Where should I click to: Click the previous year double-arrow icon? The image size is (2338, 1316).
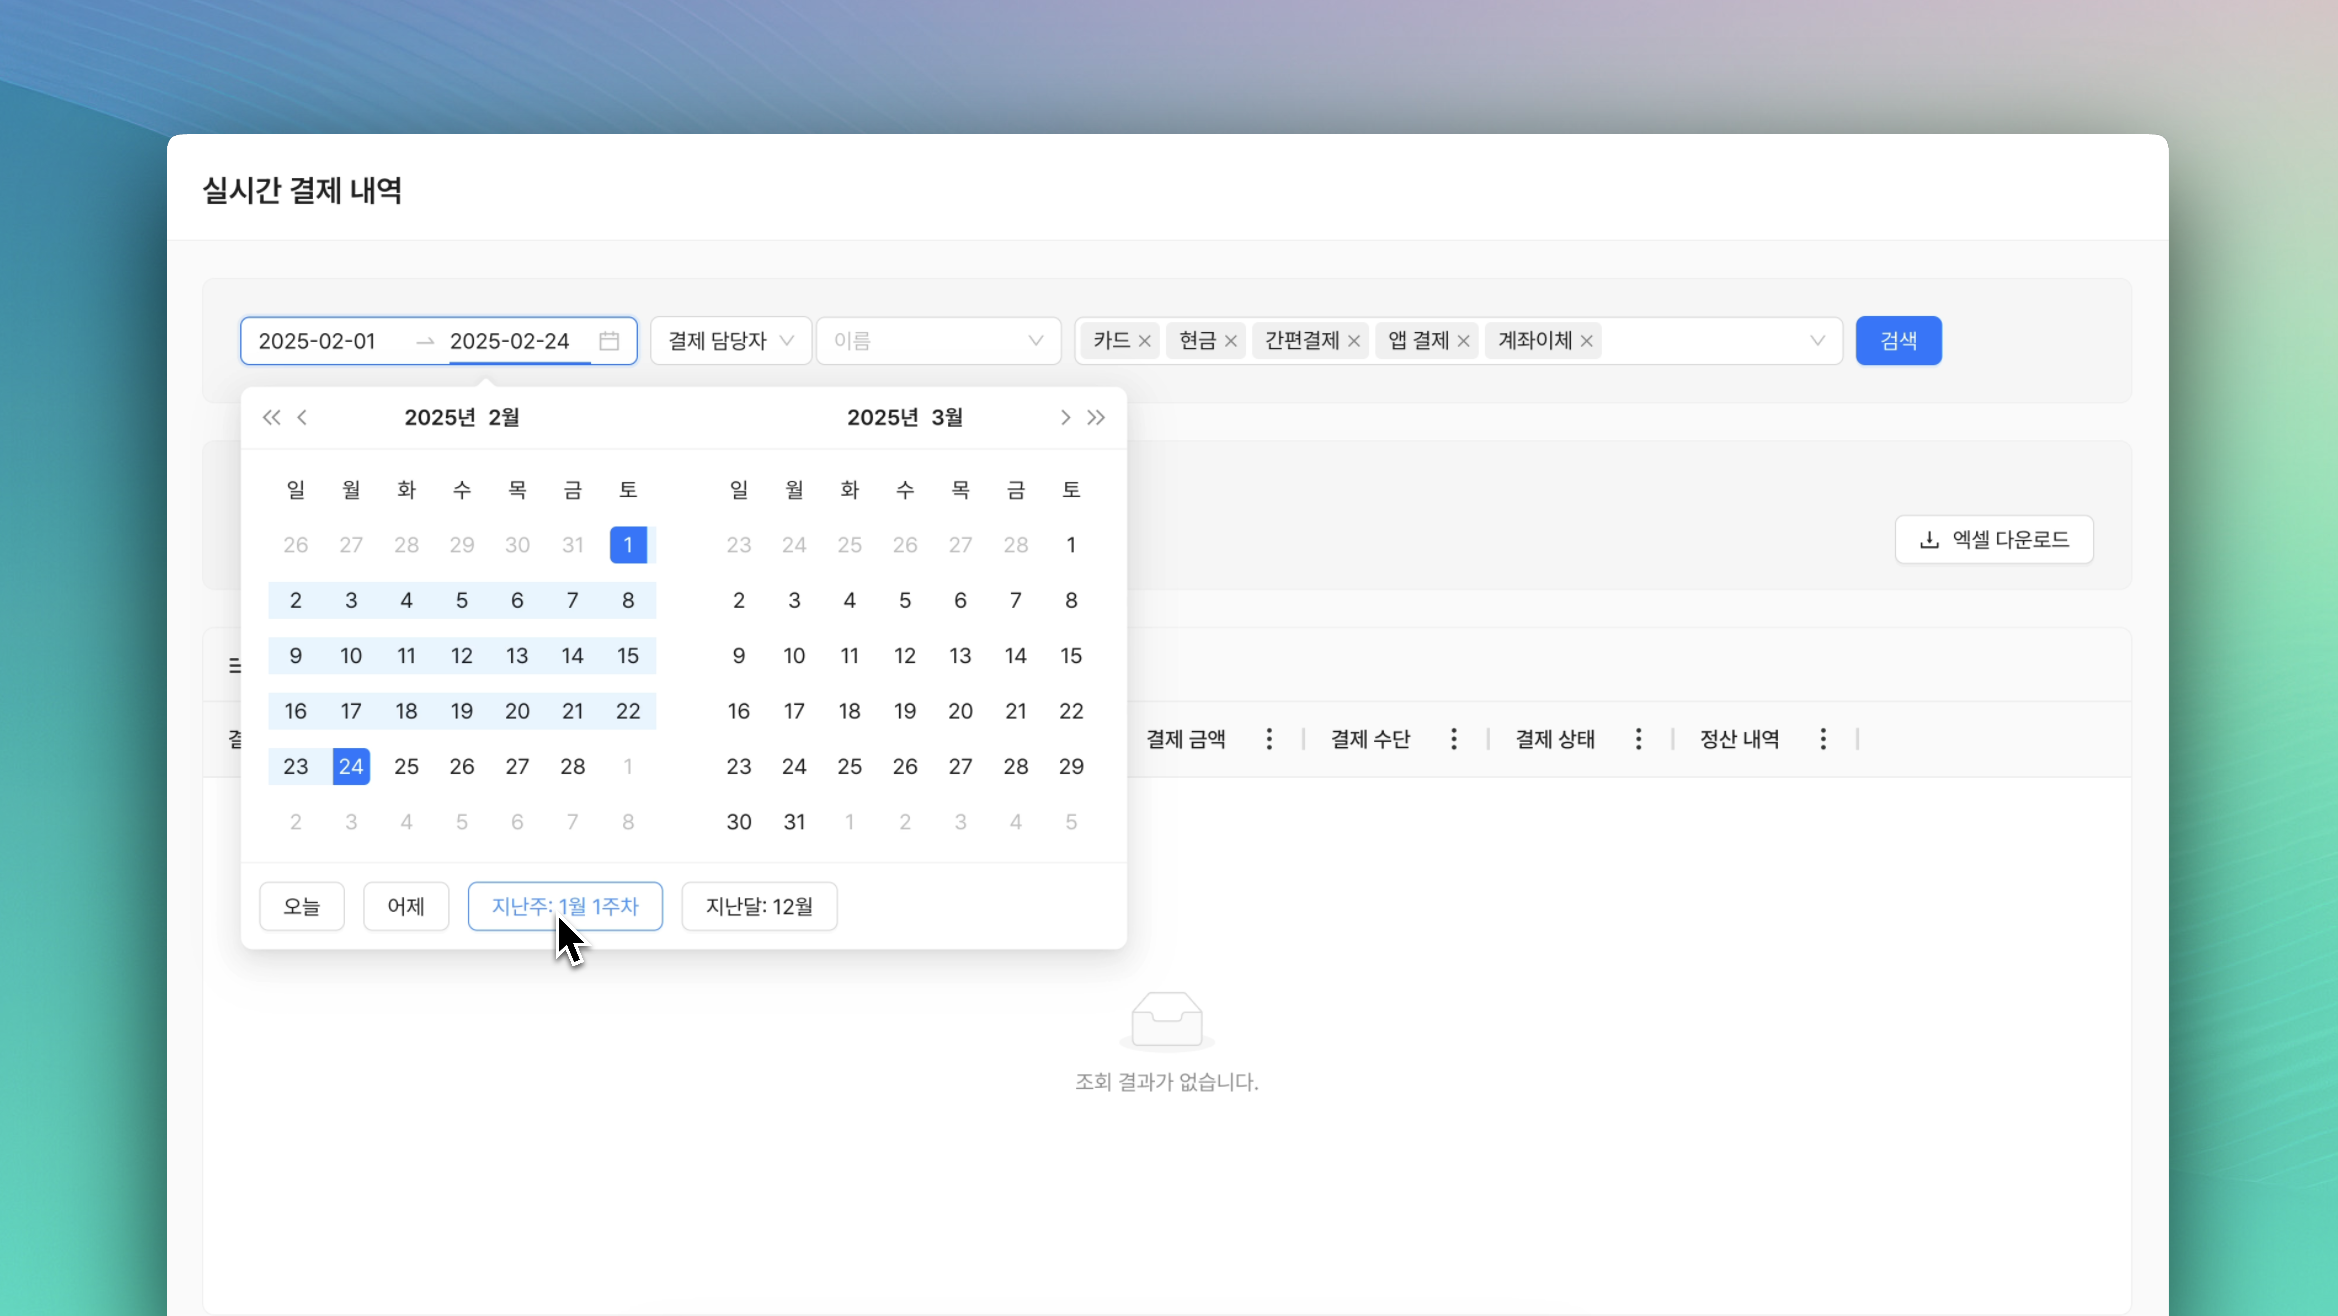[271, 417]
